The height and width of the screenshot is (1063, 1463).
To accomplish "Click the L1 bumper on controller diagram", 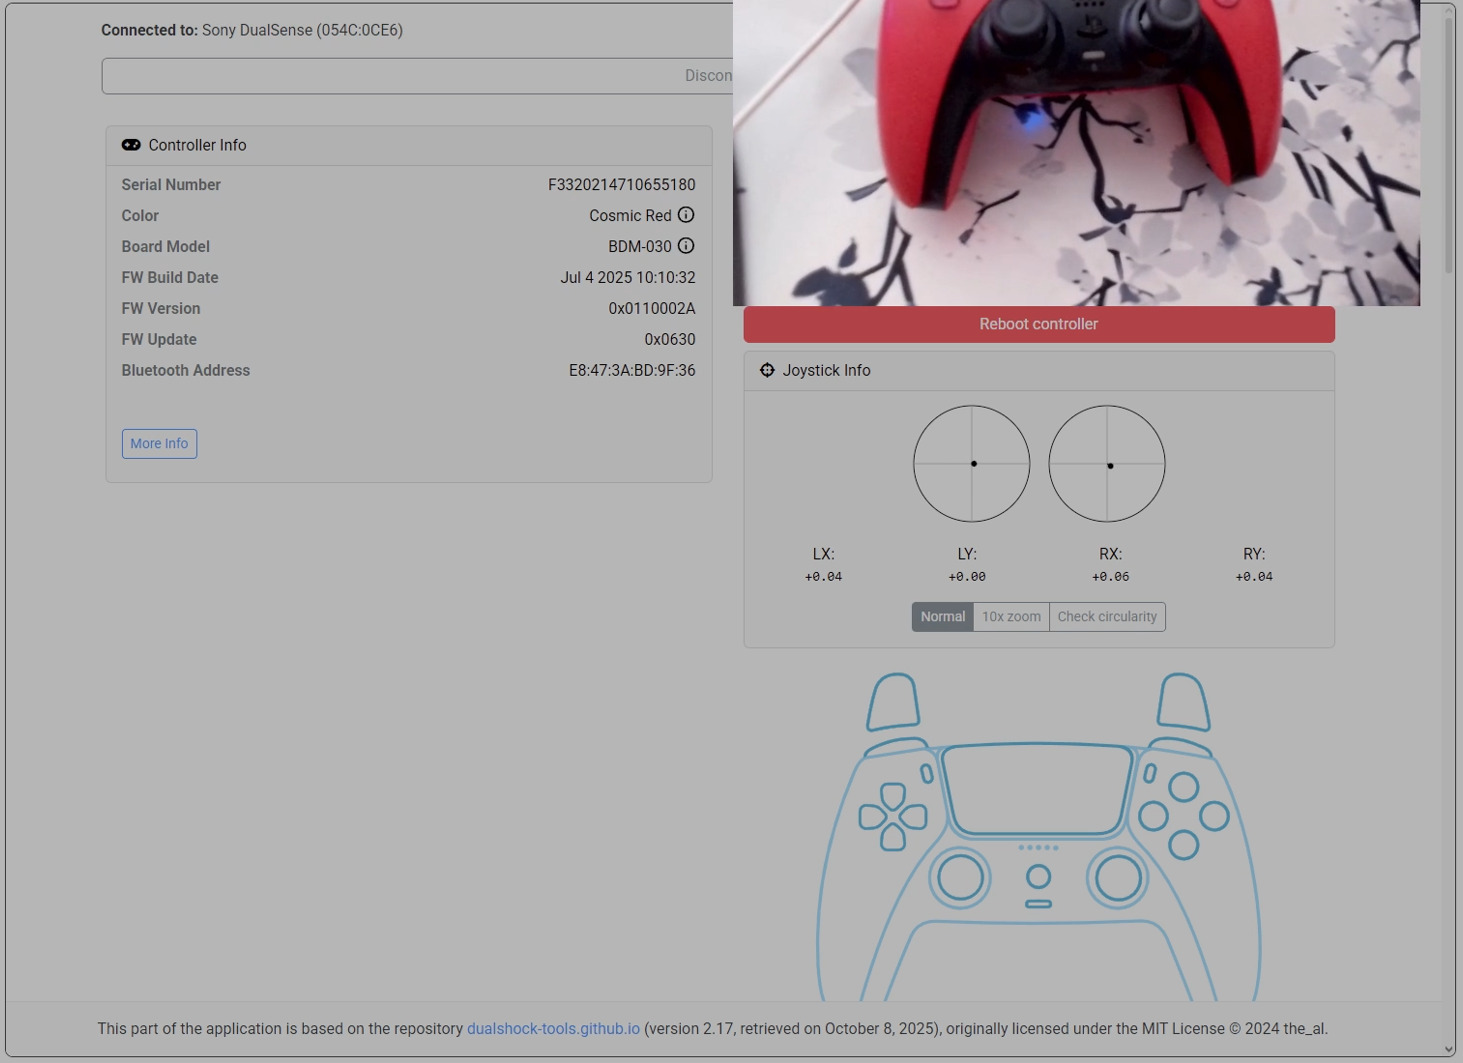I will click(x=896, y=747).
